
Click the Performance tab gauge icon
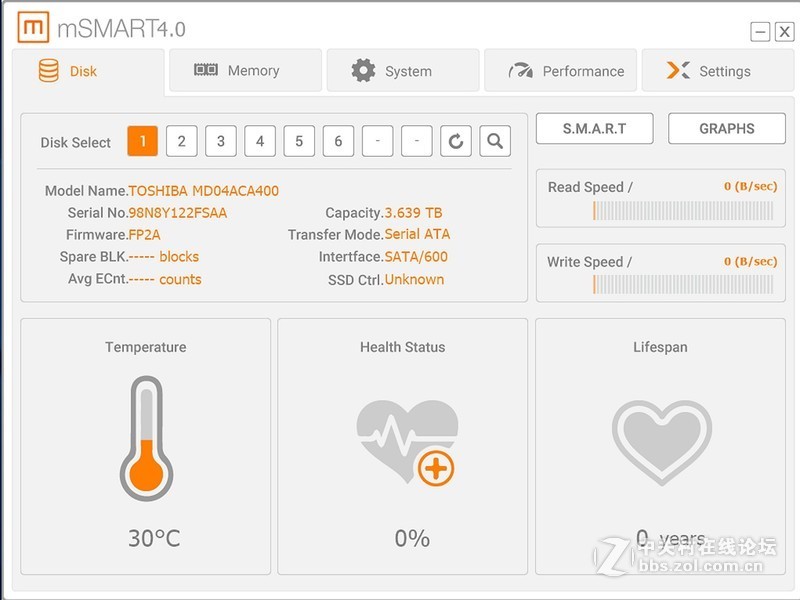(x=520, y=70)
